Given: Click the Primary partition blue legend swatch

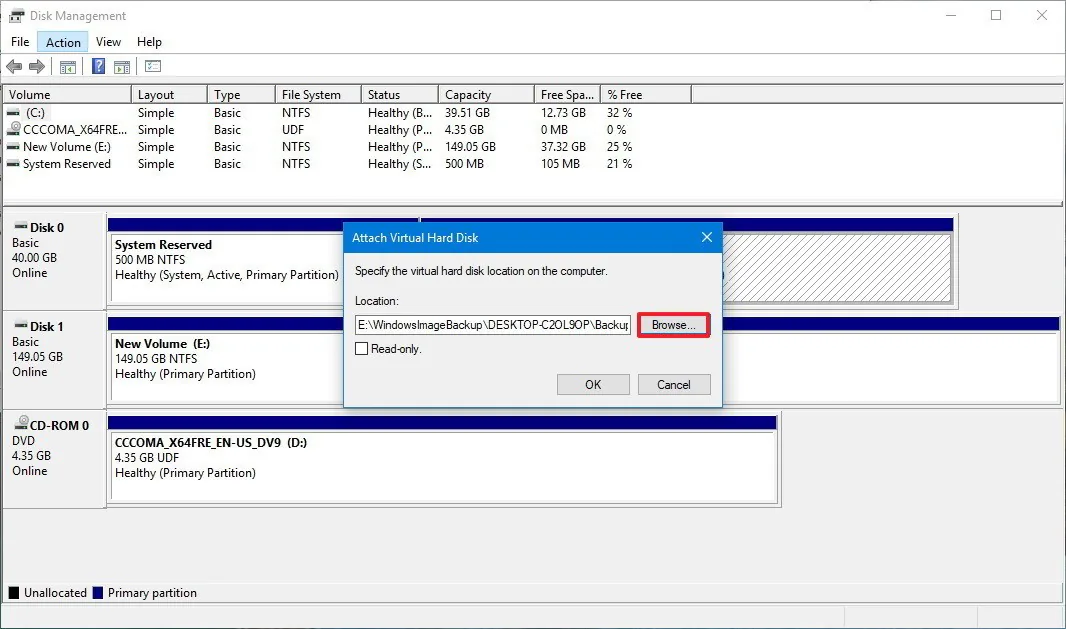Looking at the screenshot, I should 98,593.
